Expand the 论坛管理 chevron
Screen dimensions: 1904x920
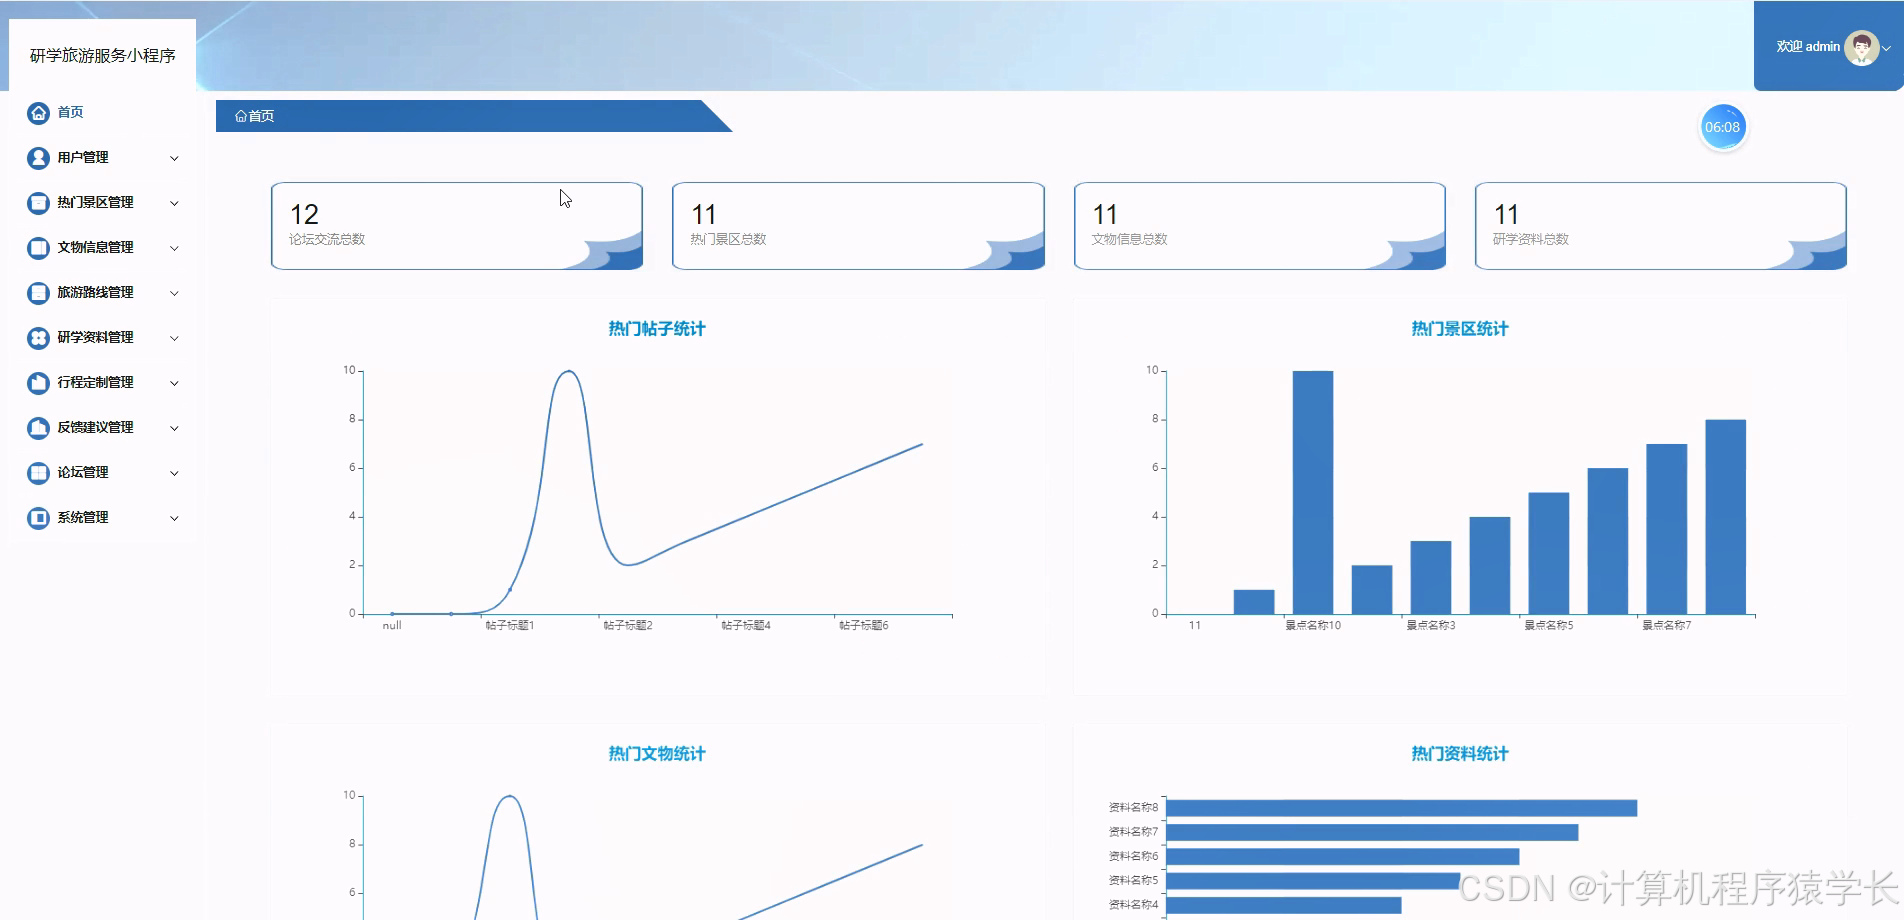click(x=174, y=473)
